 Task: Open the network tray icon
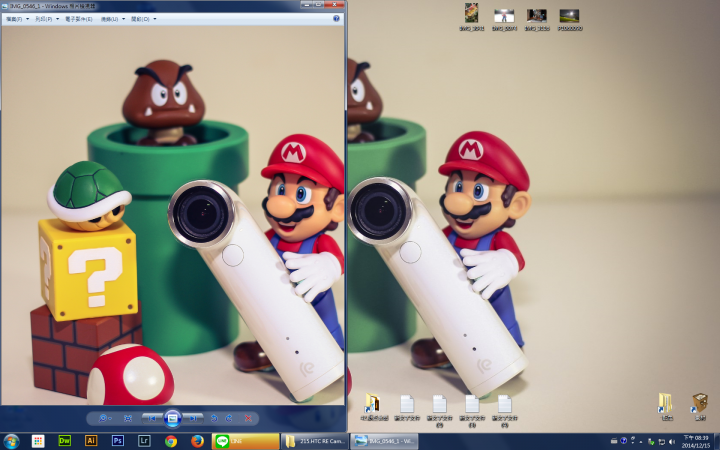tap(662, 442)
